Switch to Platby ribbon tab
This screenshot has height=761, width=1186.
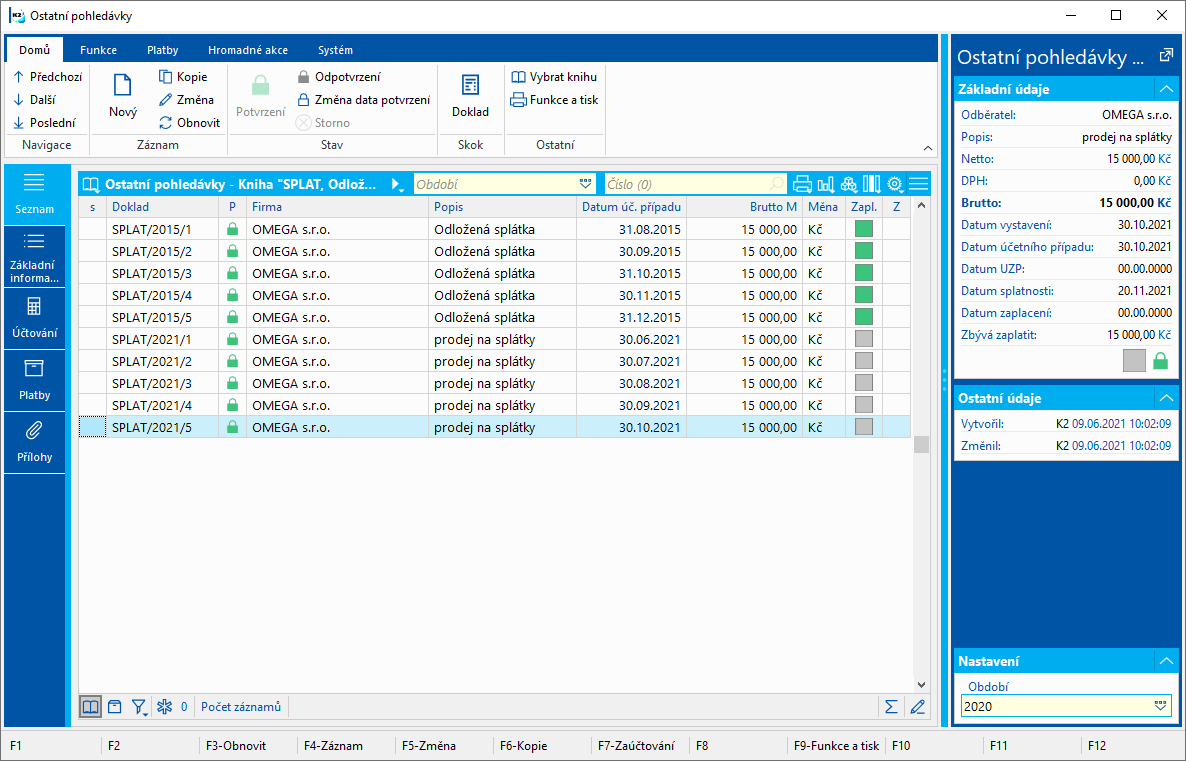163,50
